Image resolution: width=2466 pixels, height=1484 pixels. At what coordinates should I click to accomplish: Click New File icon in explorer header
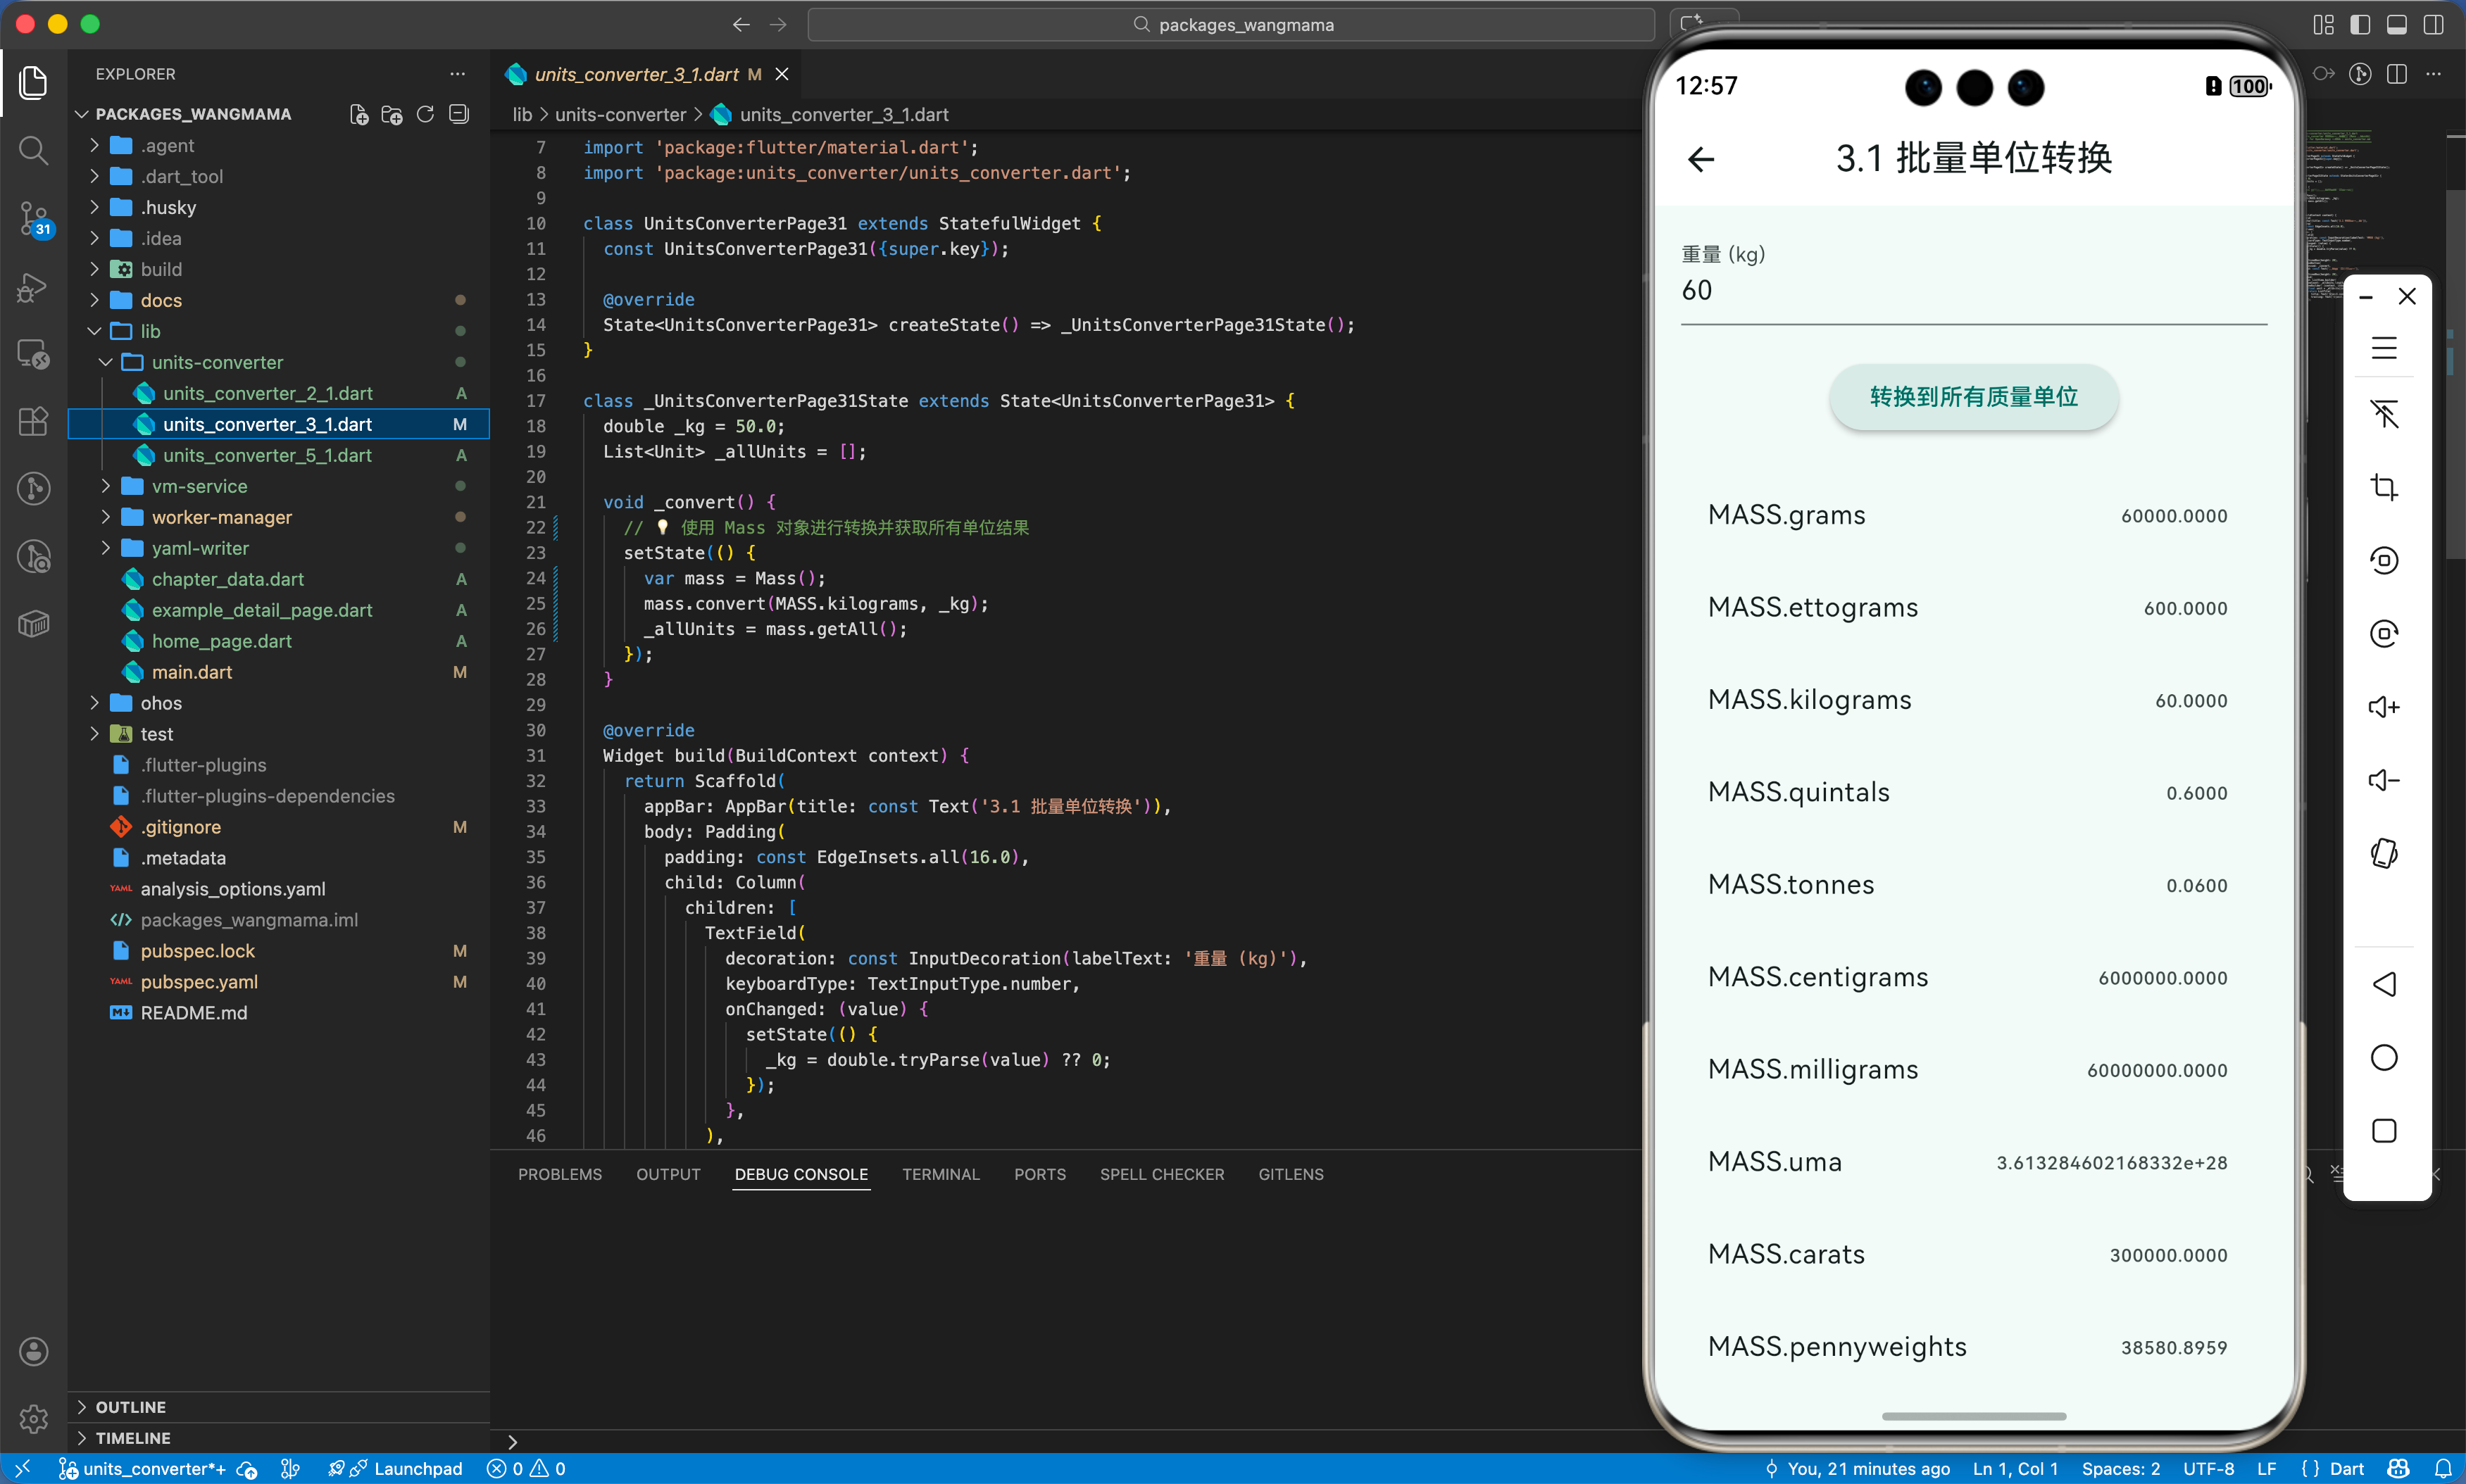(359, 114)
